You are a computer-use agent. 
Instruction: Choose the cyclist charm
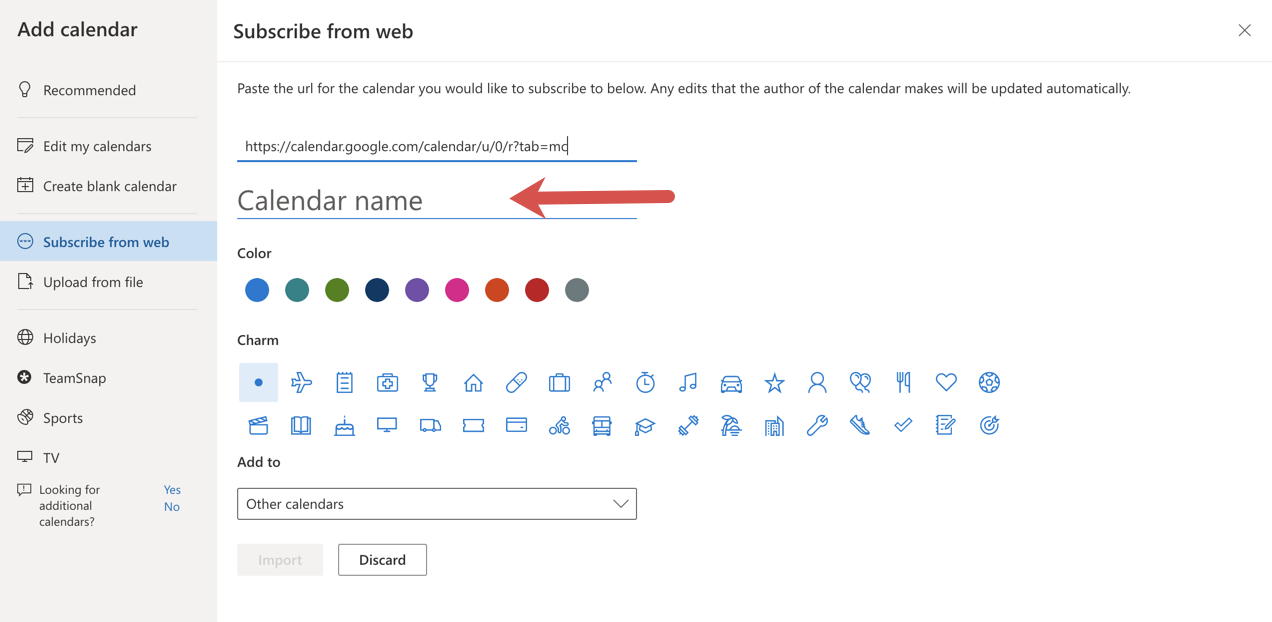559,425
